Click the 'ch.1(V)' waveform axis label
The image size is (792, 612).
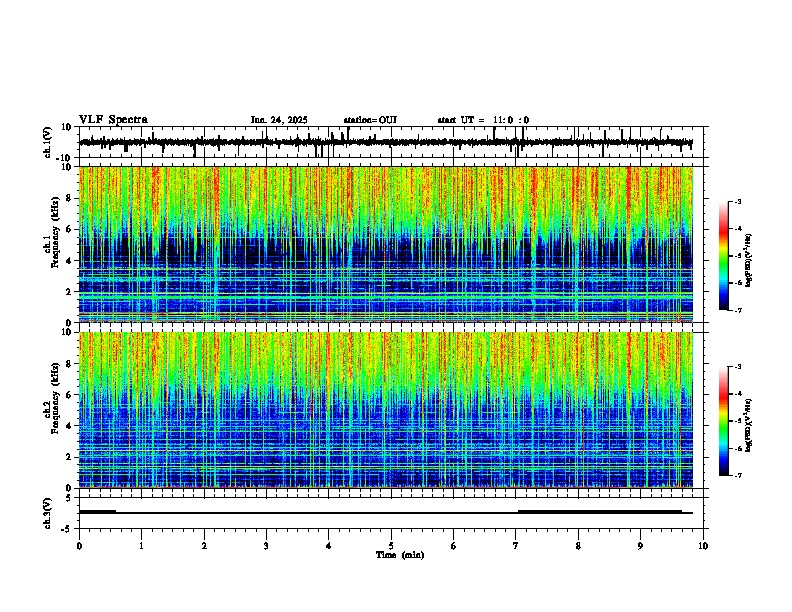click(47, 142)
